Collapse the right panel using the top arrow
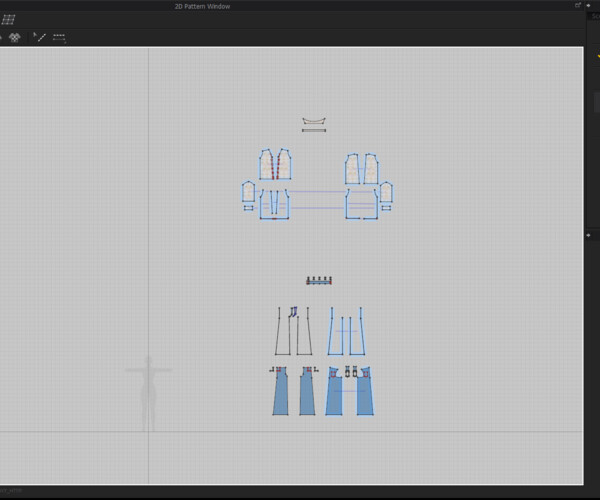Image resolution: width=600 pixels, height=500 pixels. click(x=589, y=5)
